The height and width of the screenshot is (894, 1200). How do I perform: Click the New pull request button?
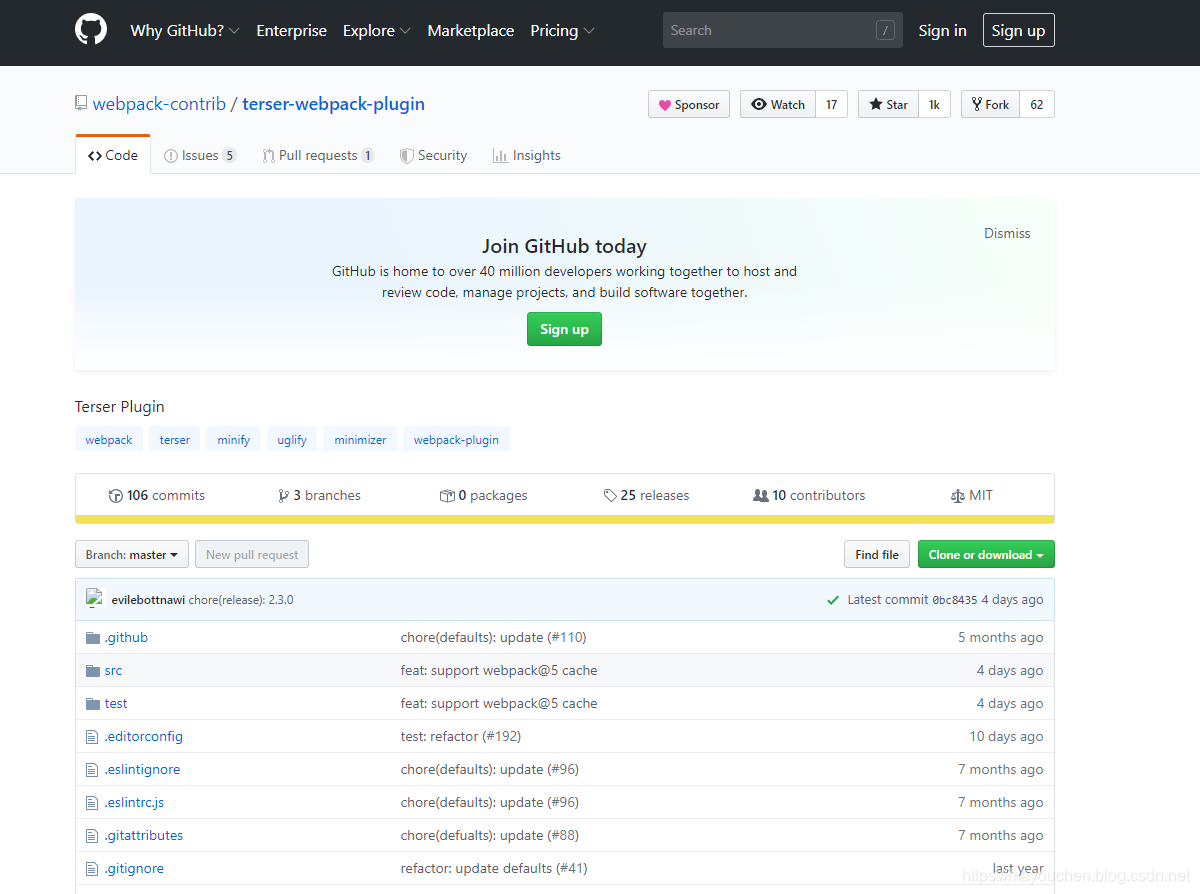click(x=252, y=554)
